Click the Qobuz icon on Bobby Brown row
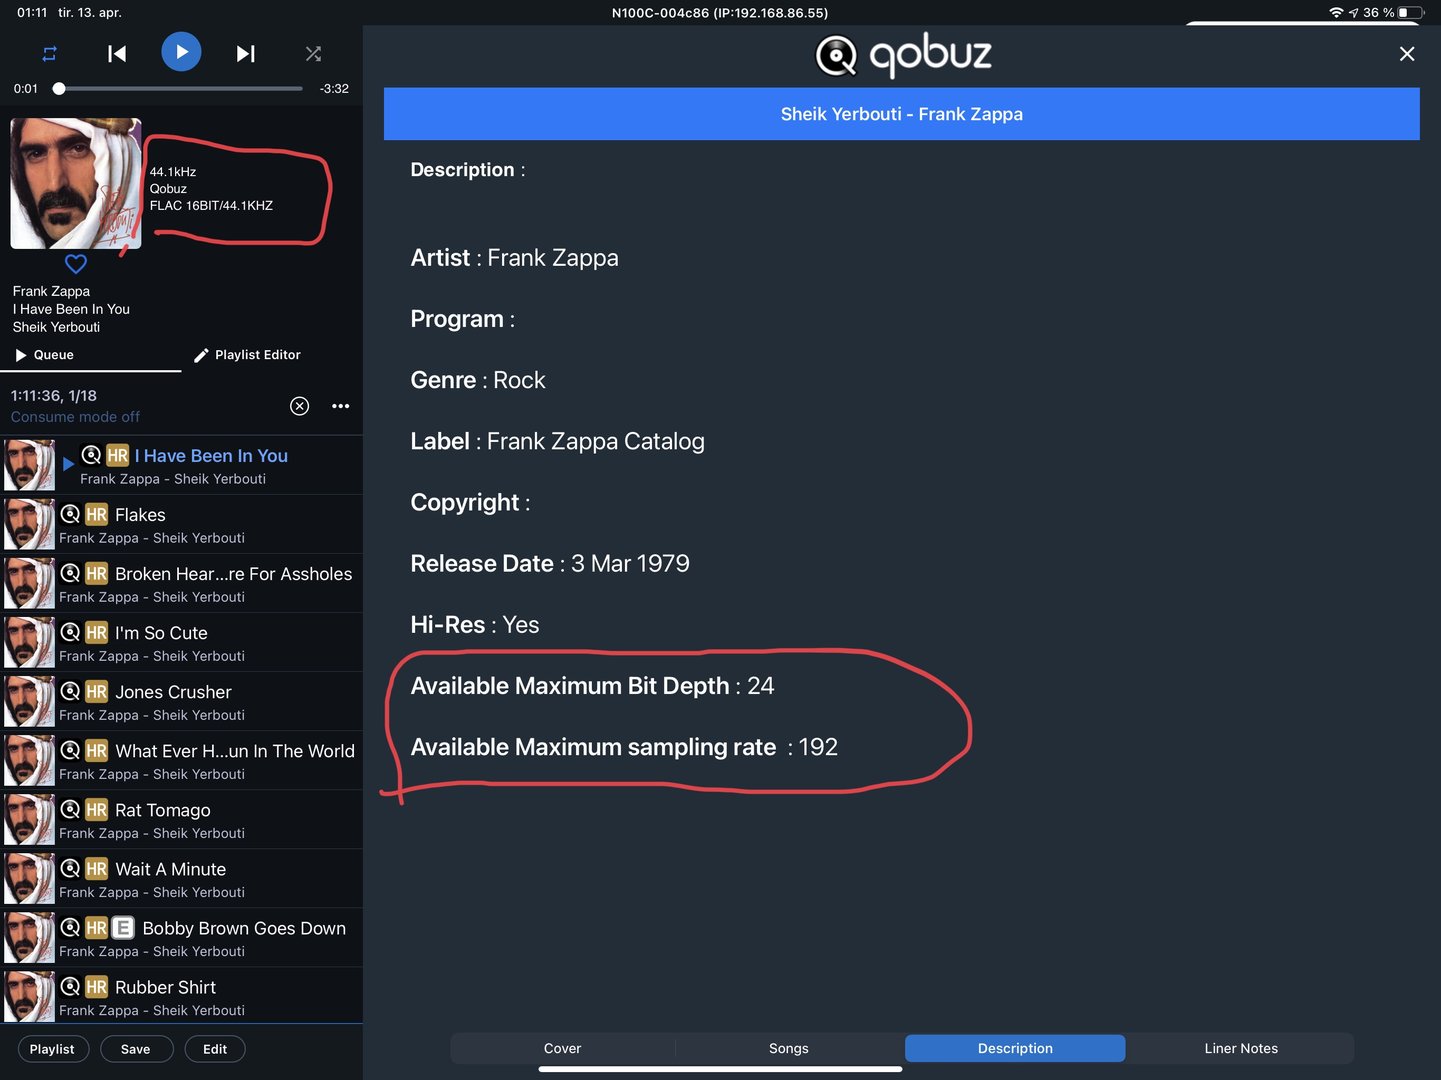1441x1080 pixels. click(70, 927)
